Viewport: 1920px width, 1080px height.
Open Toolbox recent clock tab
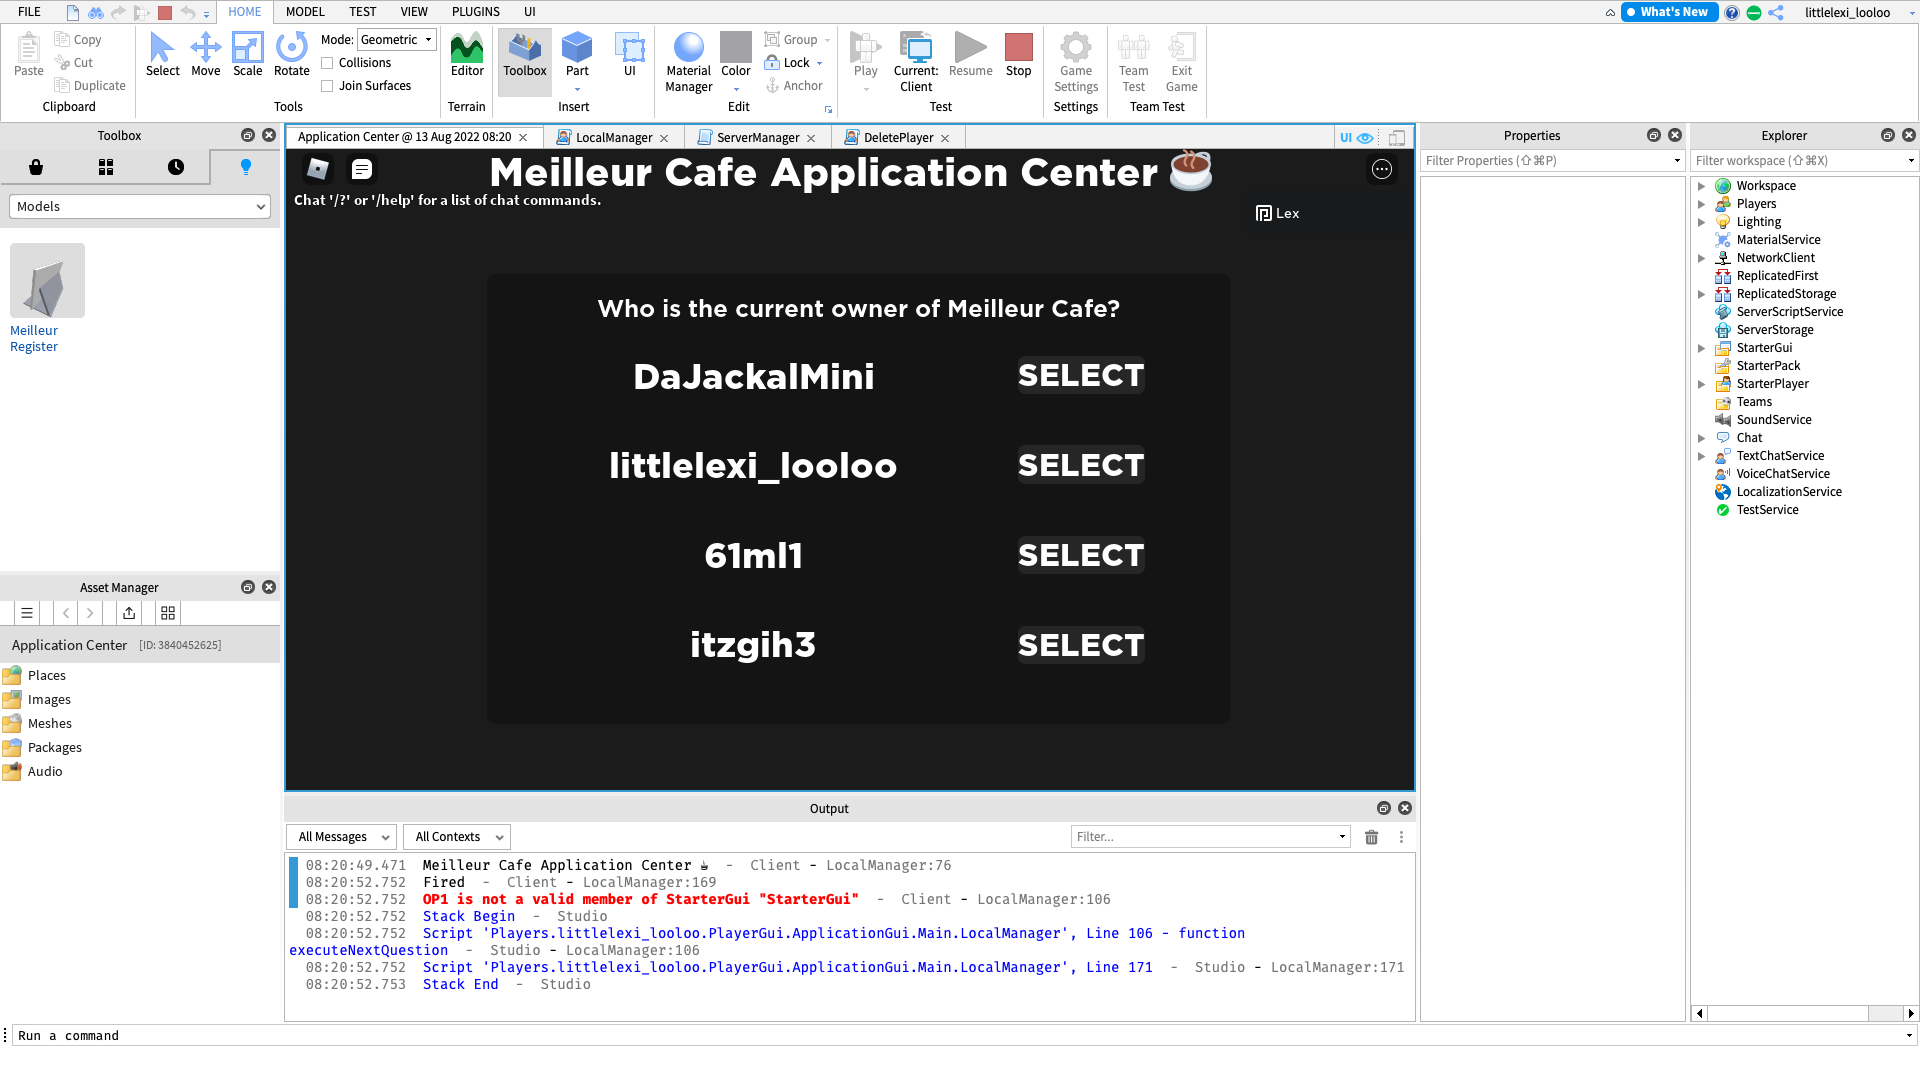(176, 167)
